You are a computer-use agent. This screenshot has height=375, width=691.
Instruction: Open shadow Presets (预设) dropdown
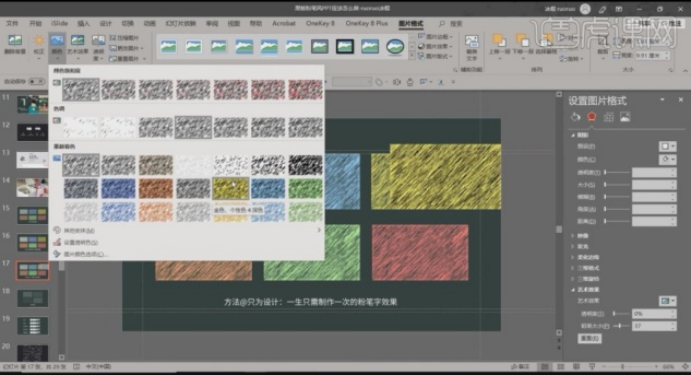click(667, 146)
